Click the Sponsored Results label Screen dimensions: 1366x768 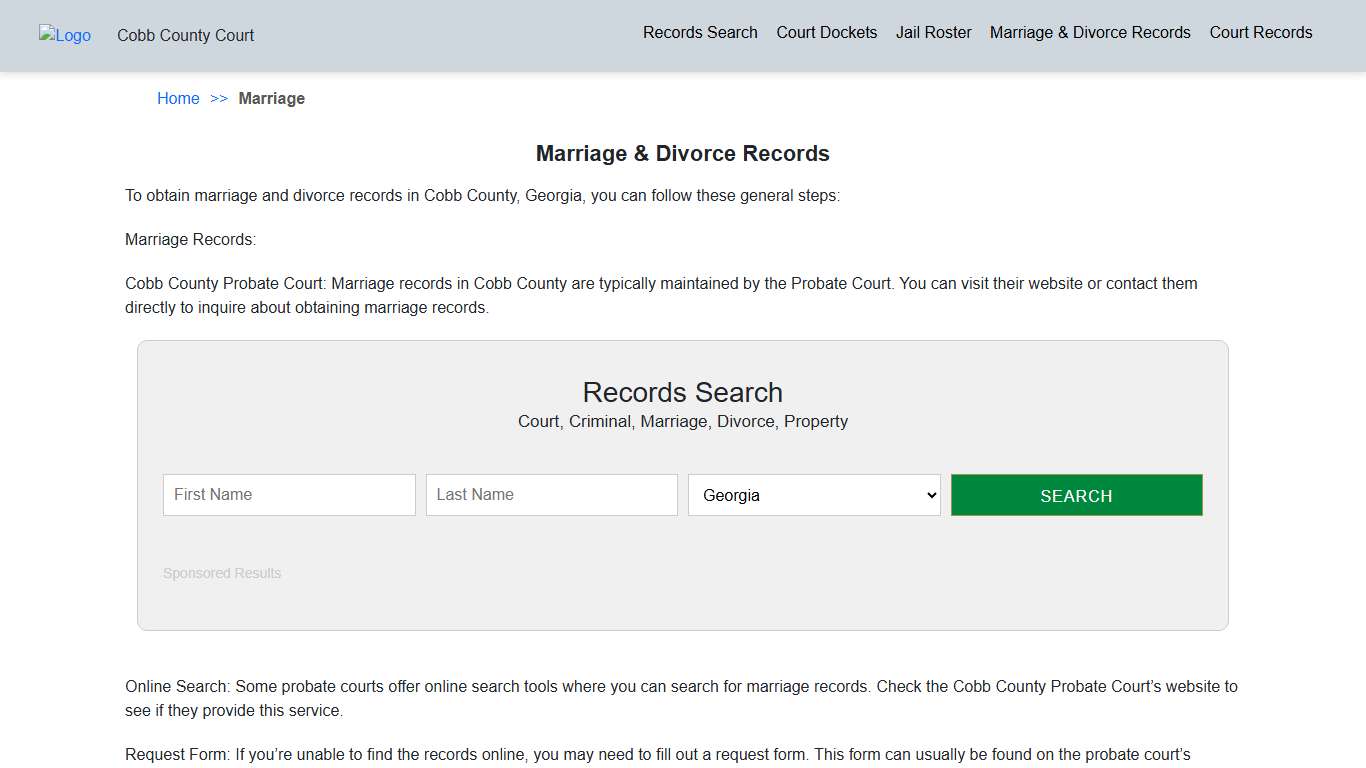[x=222, y=573]
